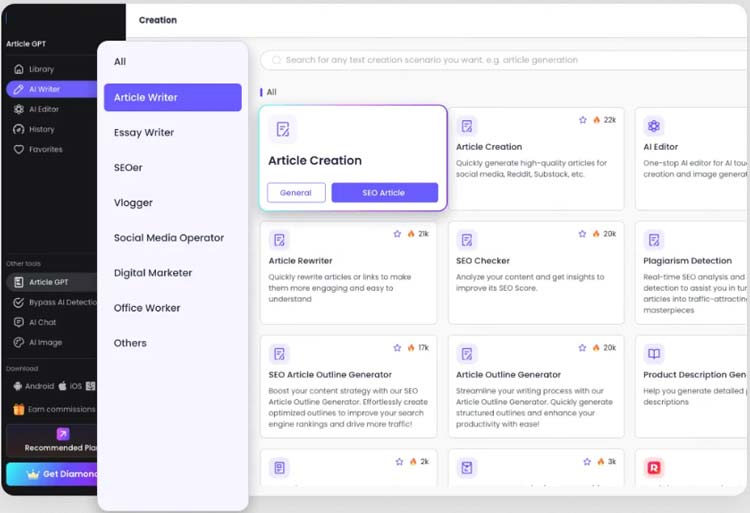Screen dimensions: 750x513
Task: Open the Article Outline Generator title
Action: 508,375
